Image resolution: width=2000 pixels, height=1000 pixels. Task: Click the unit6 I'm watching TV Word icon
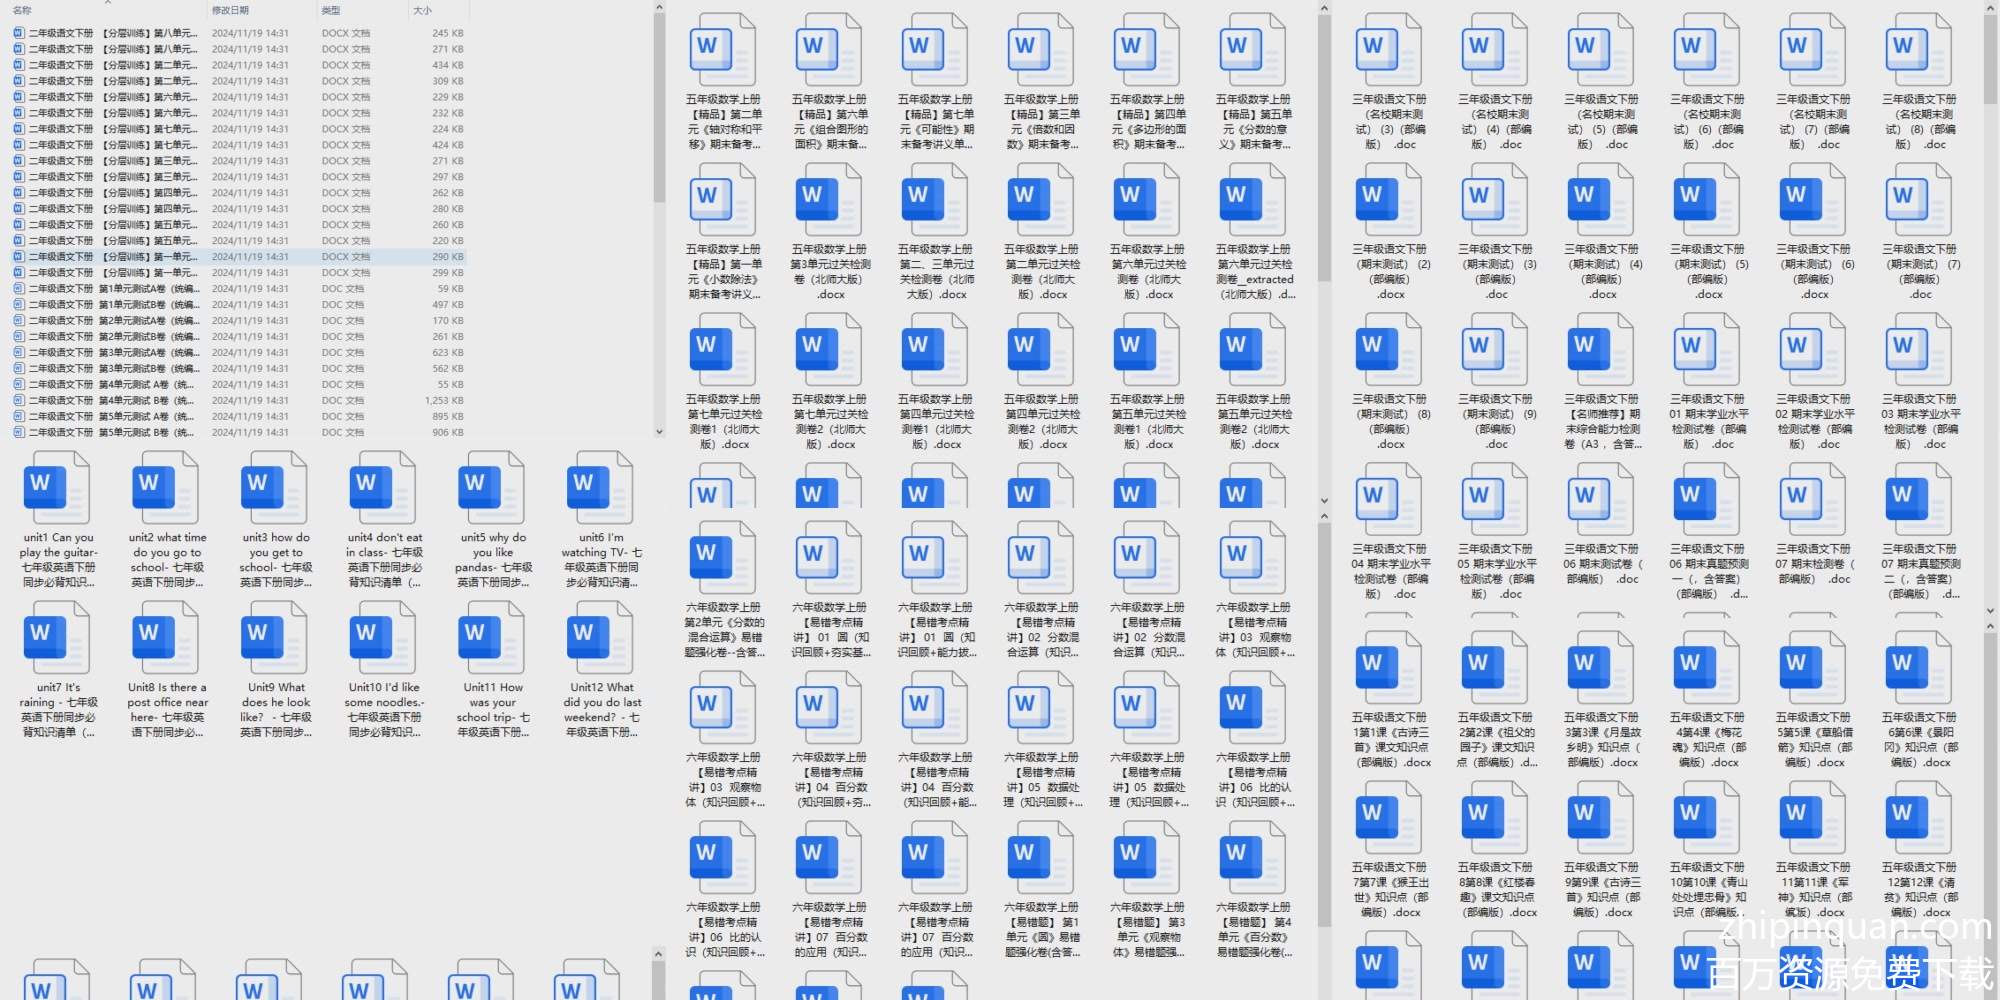pyautogui.click(x=601, y=487)
